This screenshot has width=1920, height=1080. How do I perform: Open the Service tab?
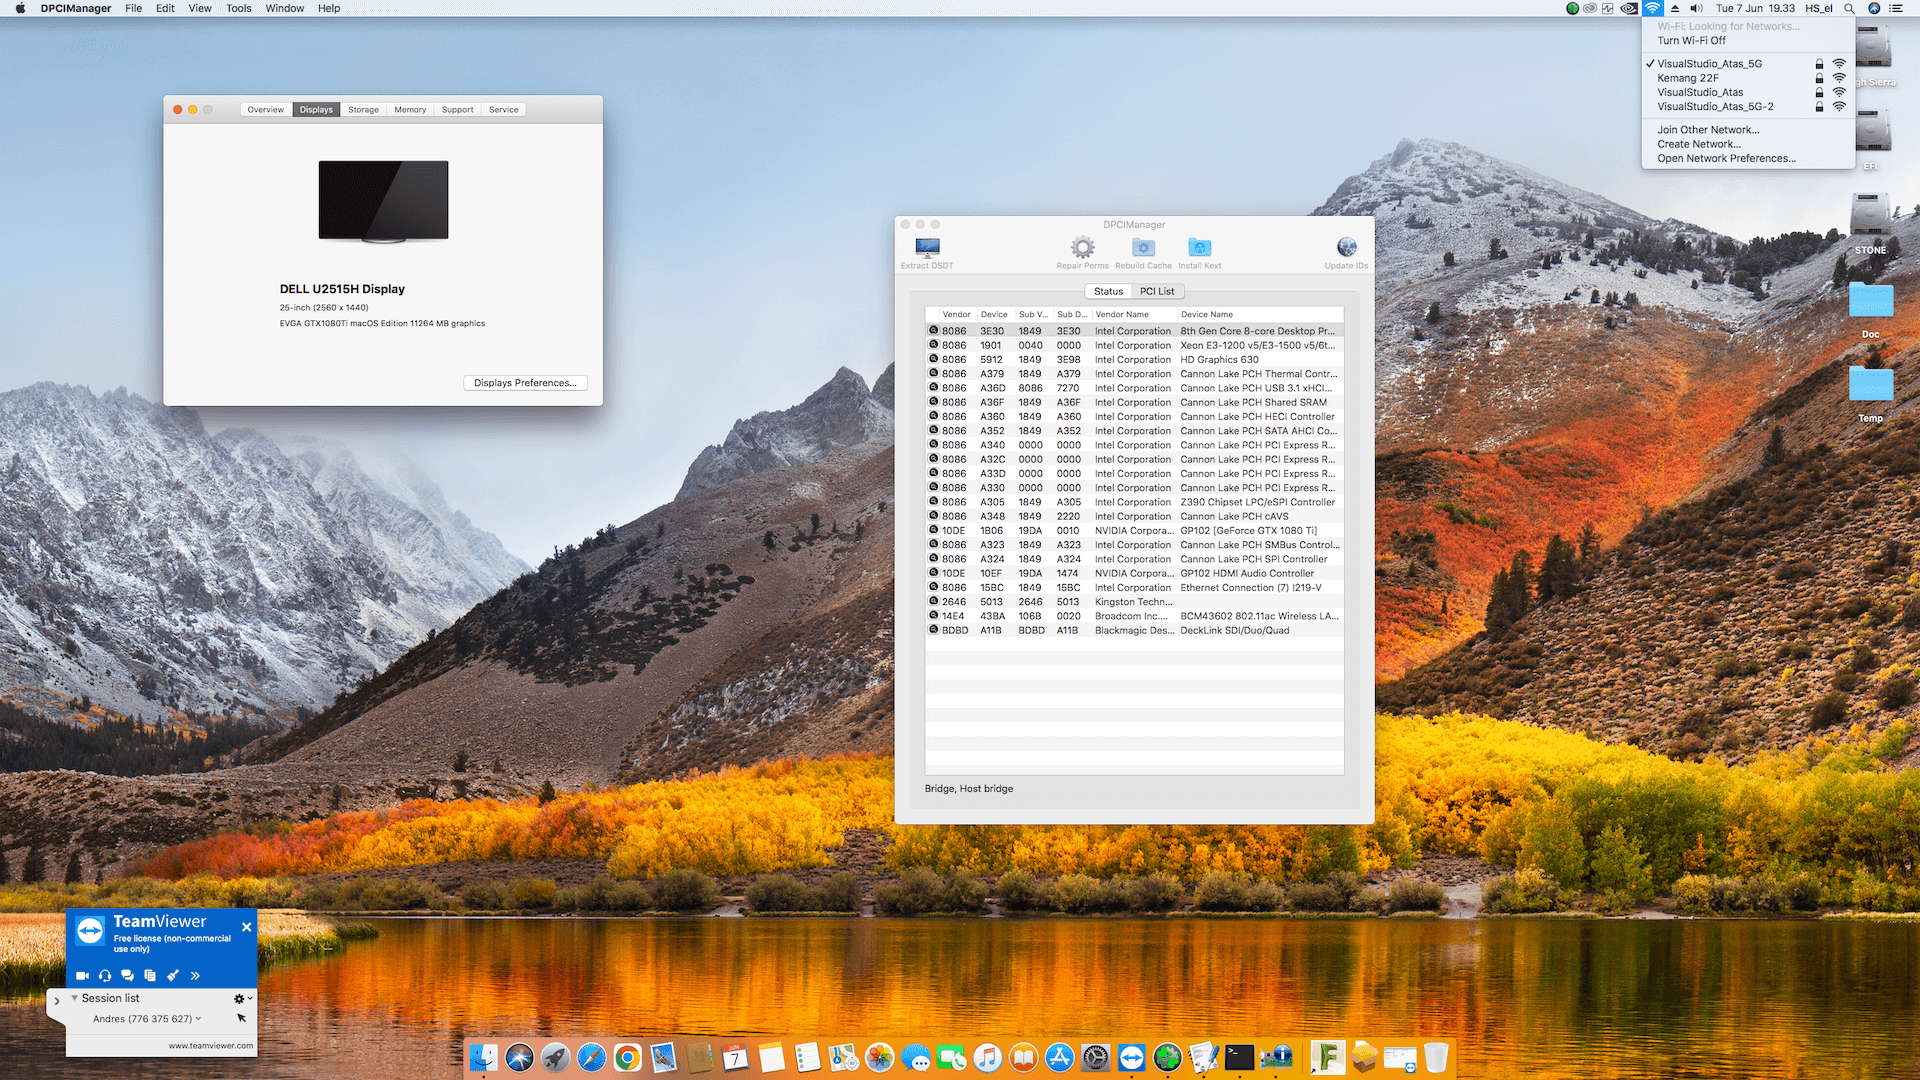tap(504, 110)
